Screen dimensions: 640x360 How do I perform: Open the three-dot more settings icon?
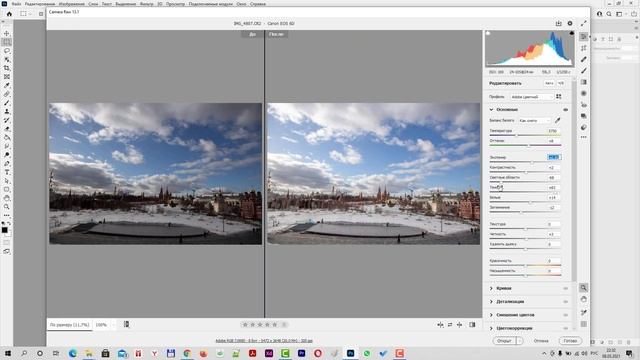point(584,137)
